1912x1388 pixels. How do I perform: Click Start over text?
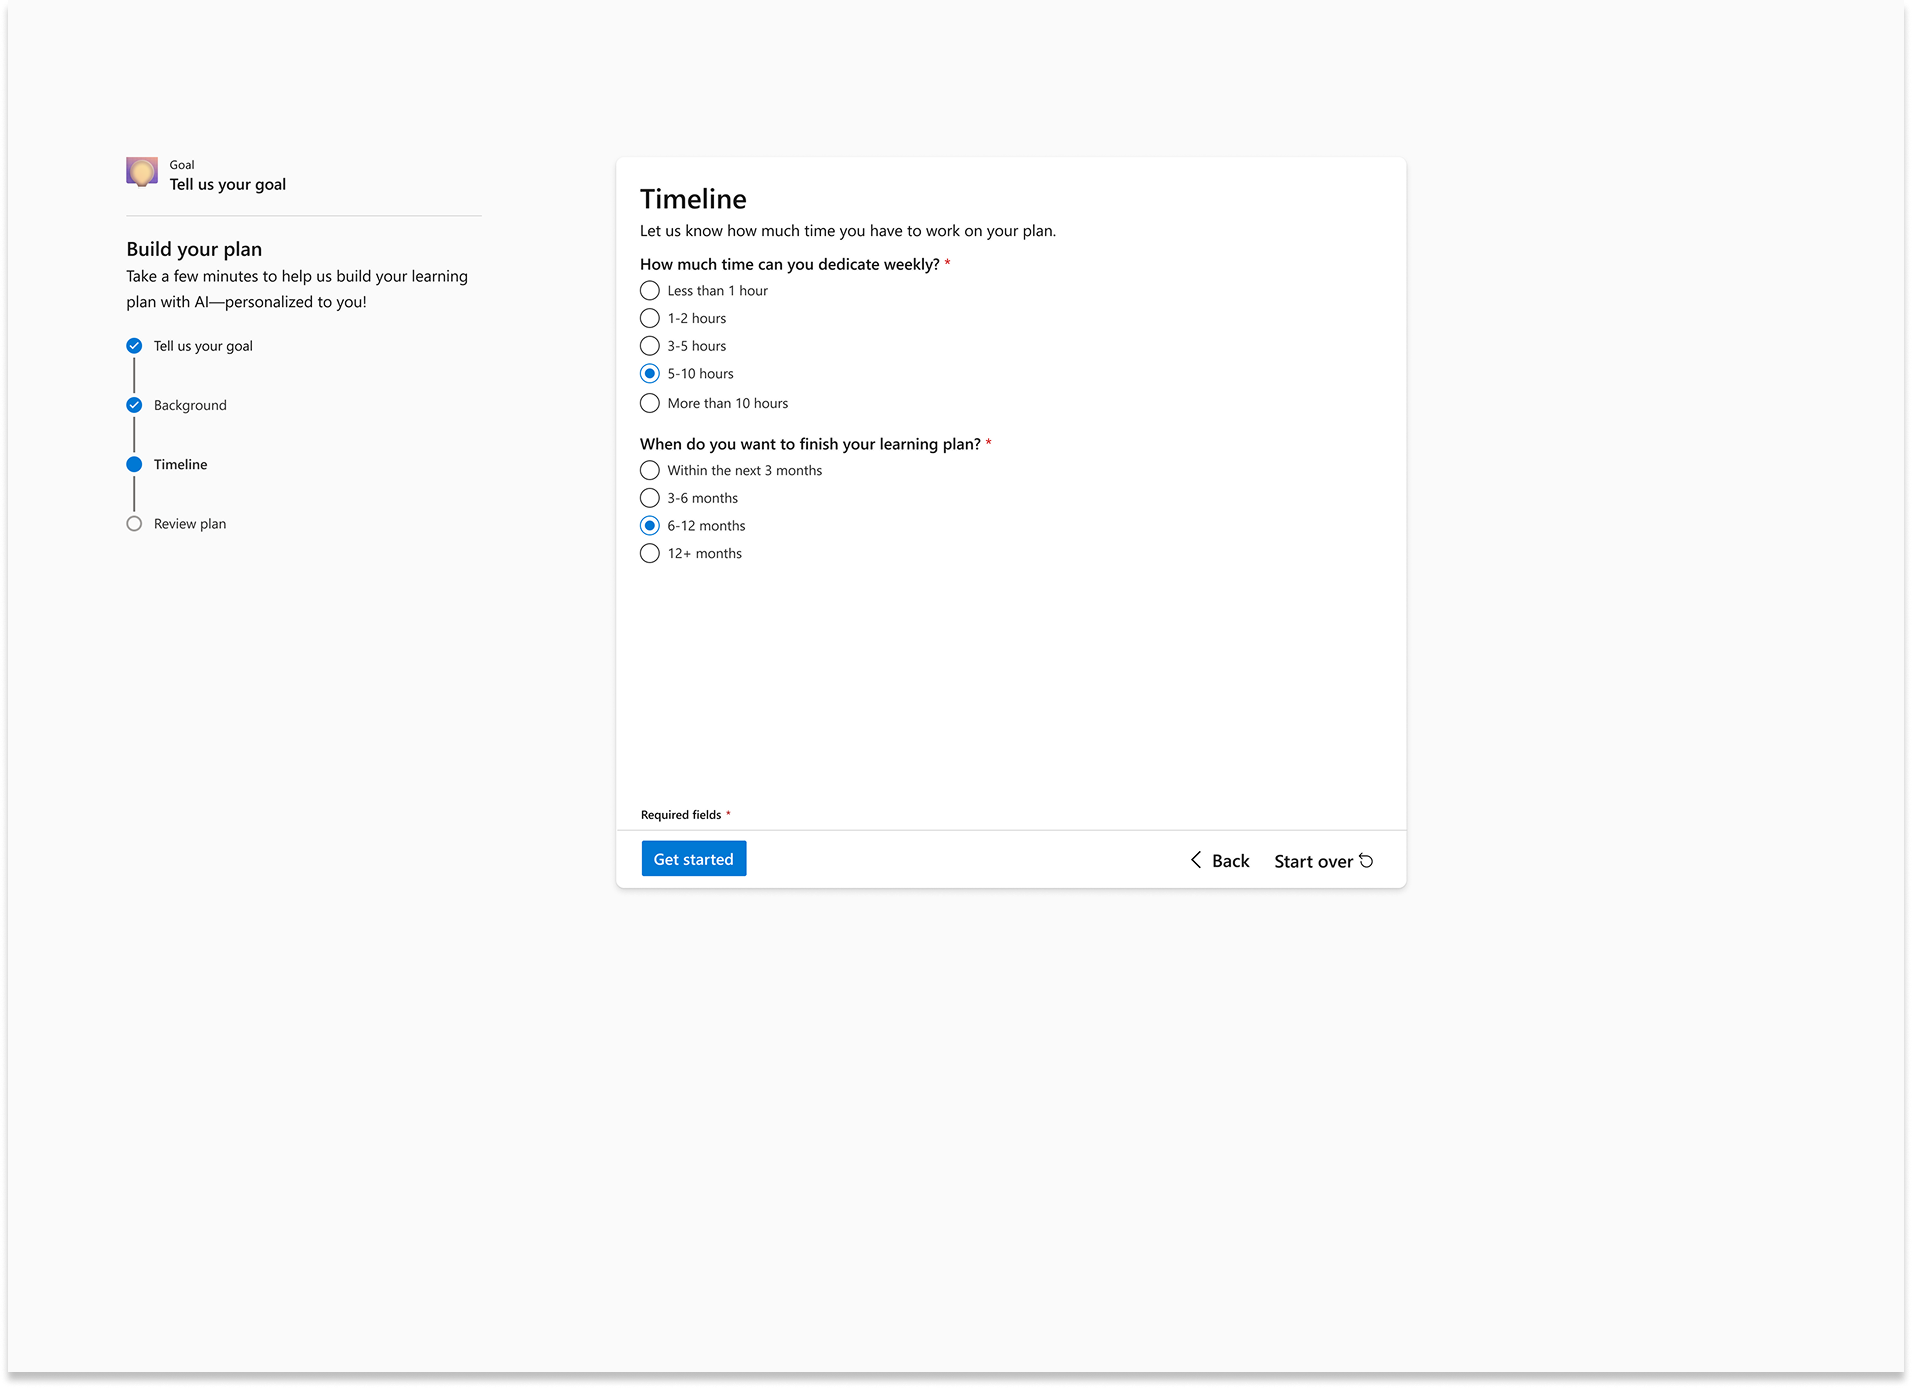(1313, 862)
